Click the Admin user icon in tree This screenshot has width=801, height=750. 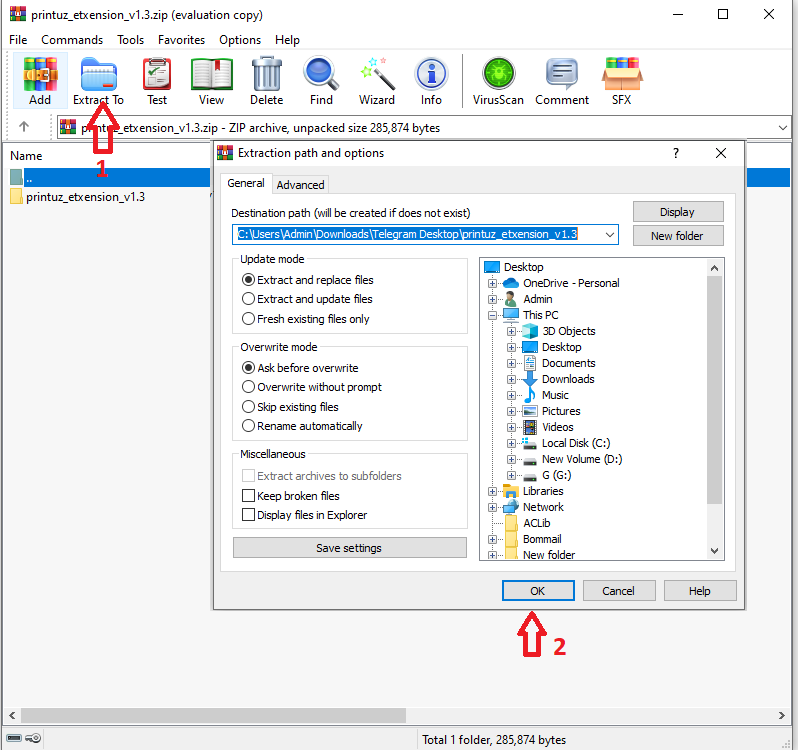tap(510, 299)
